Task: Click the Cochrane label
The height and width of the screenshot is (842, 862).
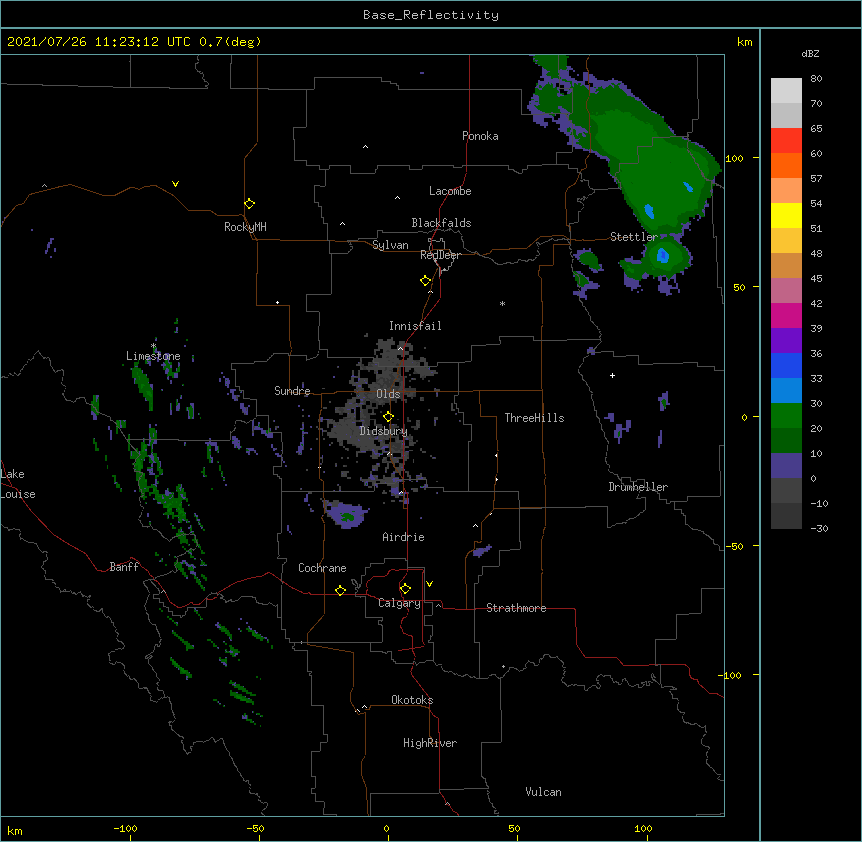Action: [x=322, y=568]
